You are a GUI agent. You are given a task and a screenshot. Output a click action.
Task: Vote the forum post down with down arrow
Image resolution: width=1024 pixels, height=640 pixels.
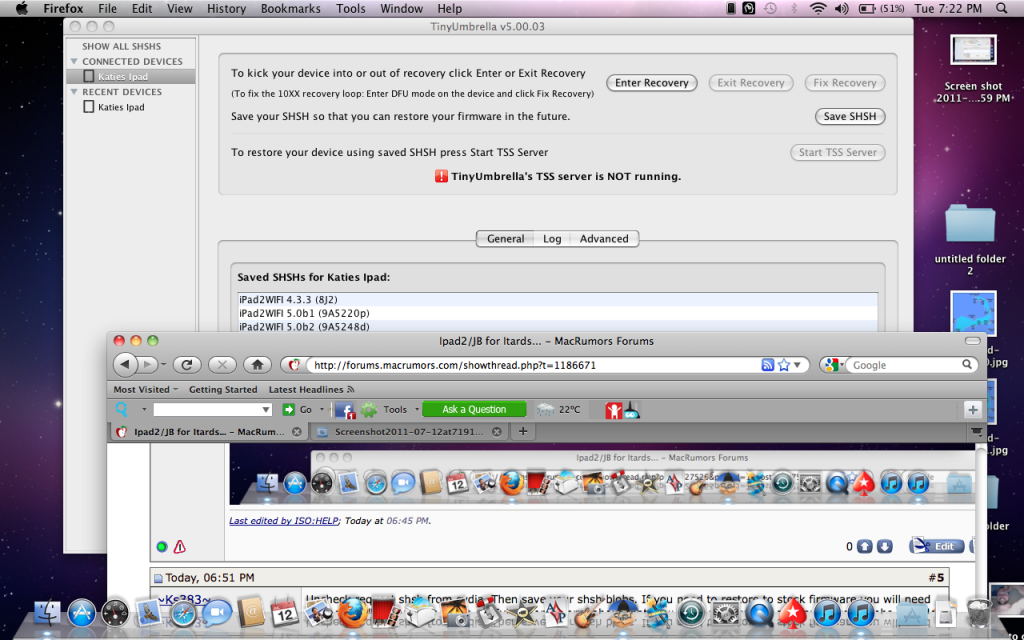pos(884,547)
